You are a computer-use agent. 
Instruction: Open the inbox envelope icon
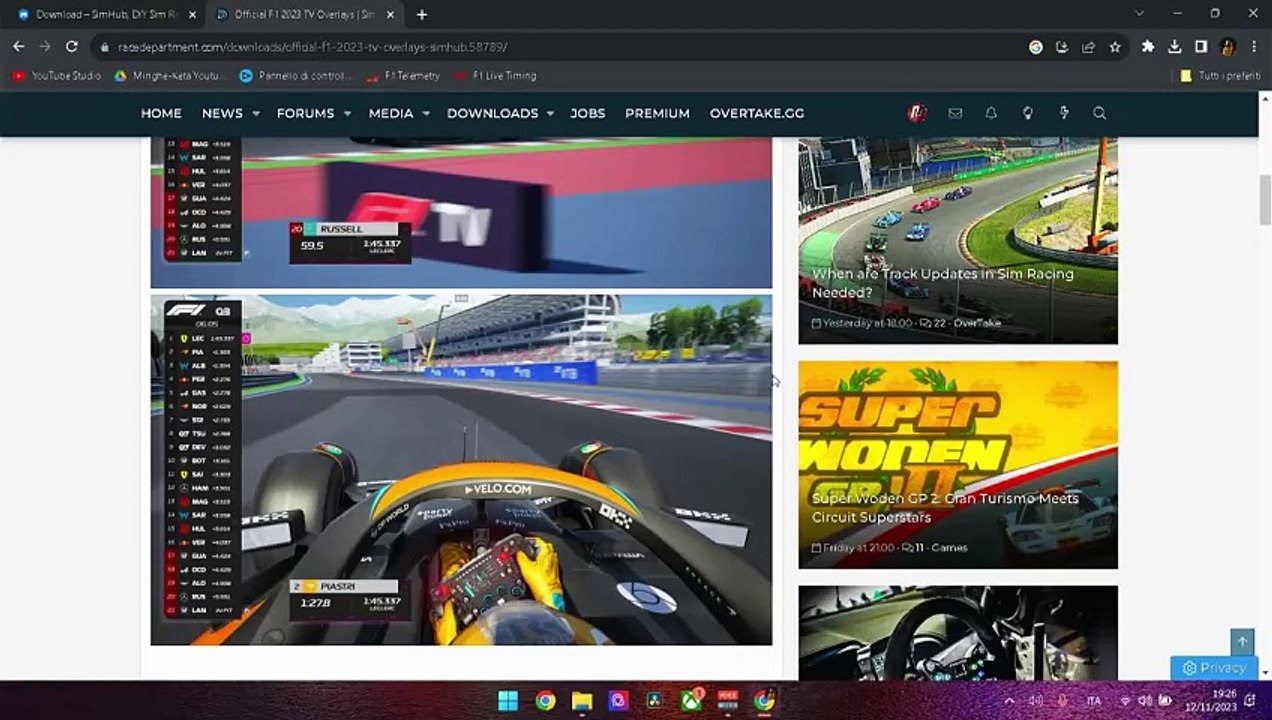click(x=955, y=114)
